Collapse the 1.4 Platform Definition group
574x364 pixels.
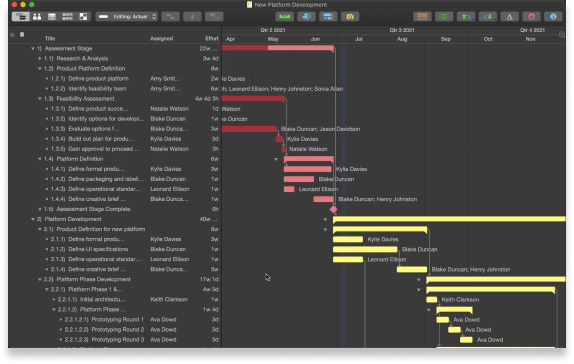pos(40,159)
